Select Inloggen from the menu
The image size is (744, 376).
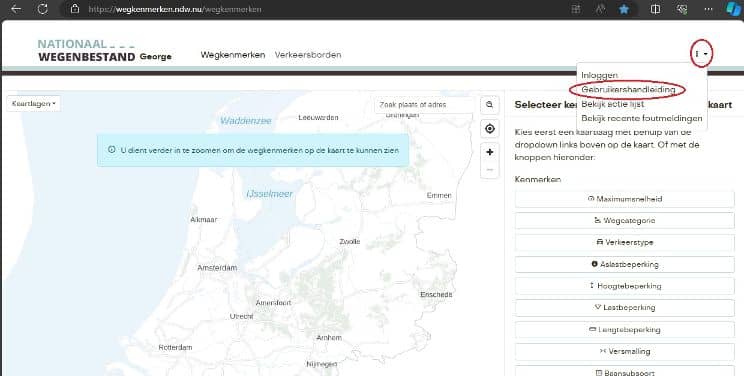coord(599,75)
